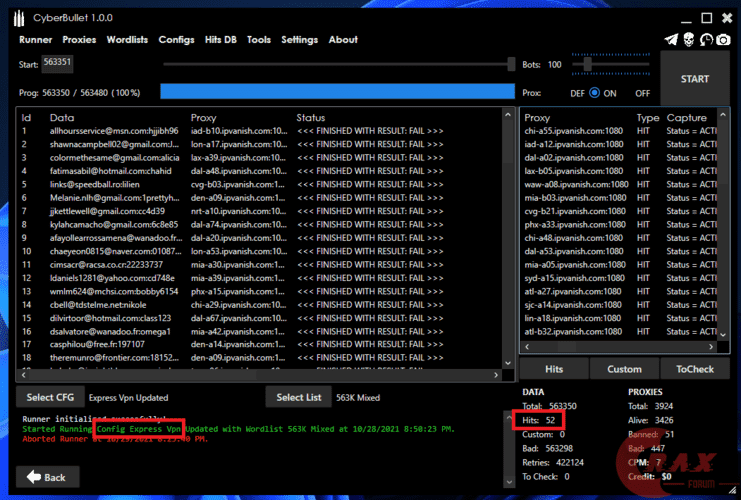This screenshot has height=500, width=741.
Task: Click the Type column header in hits list
Action: tap(647, 118)
